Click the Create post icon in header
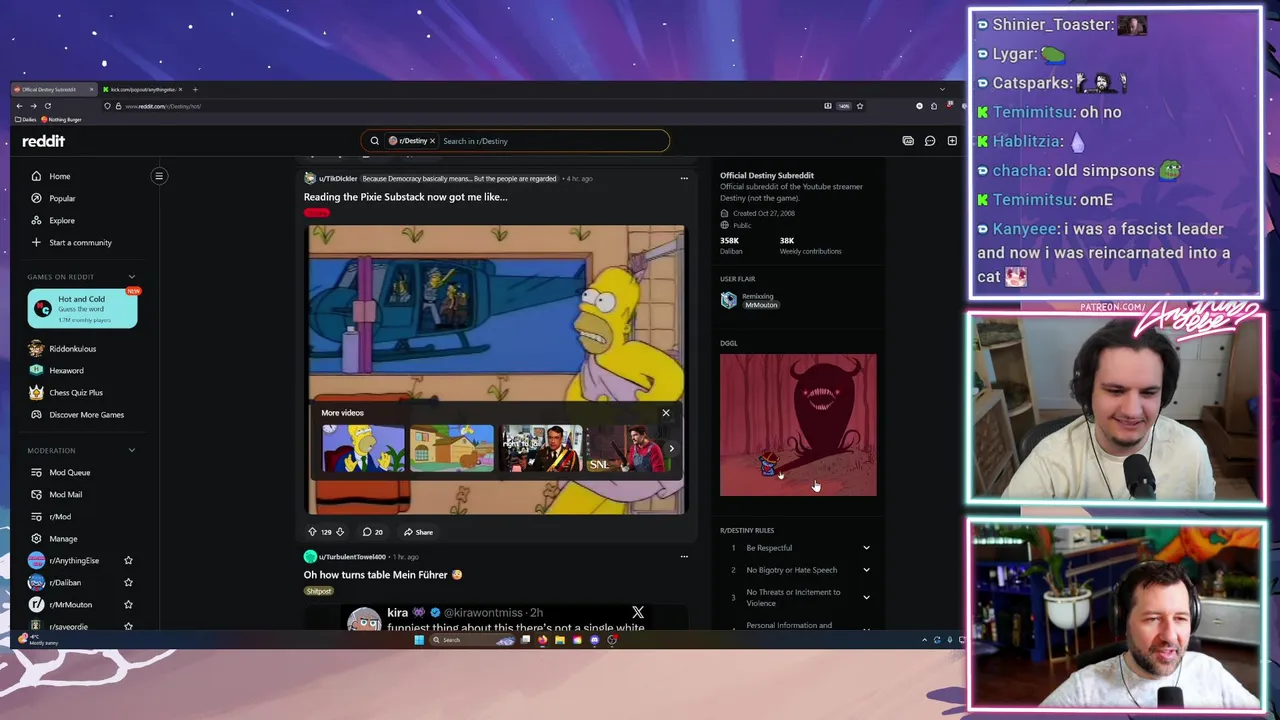This screenshot has height=720, width=1280. click(x=952, y=141)
